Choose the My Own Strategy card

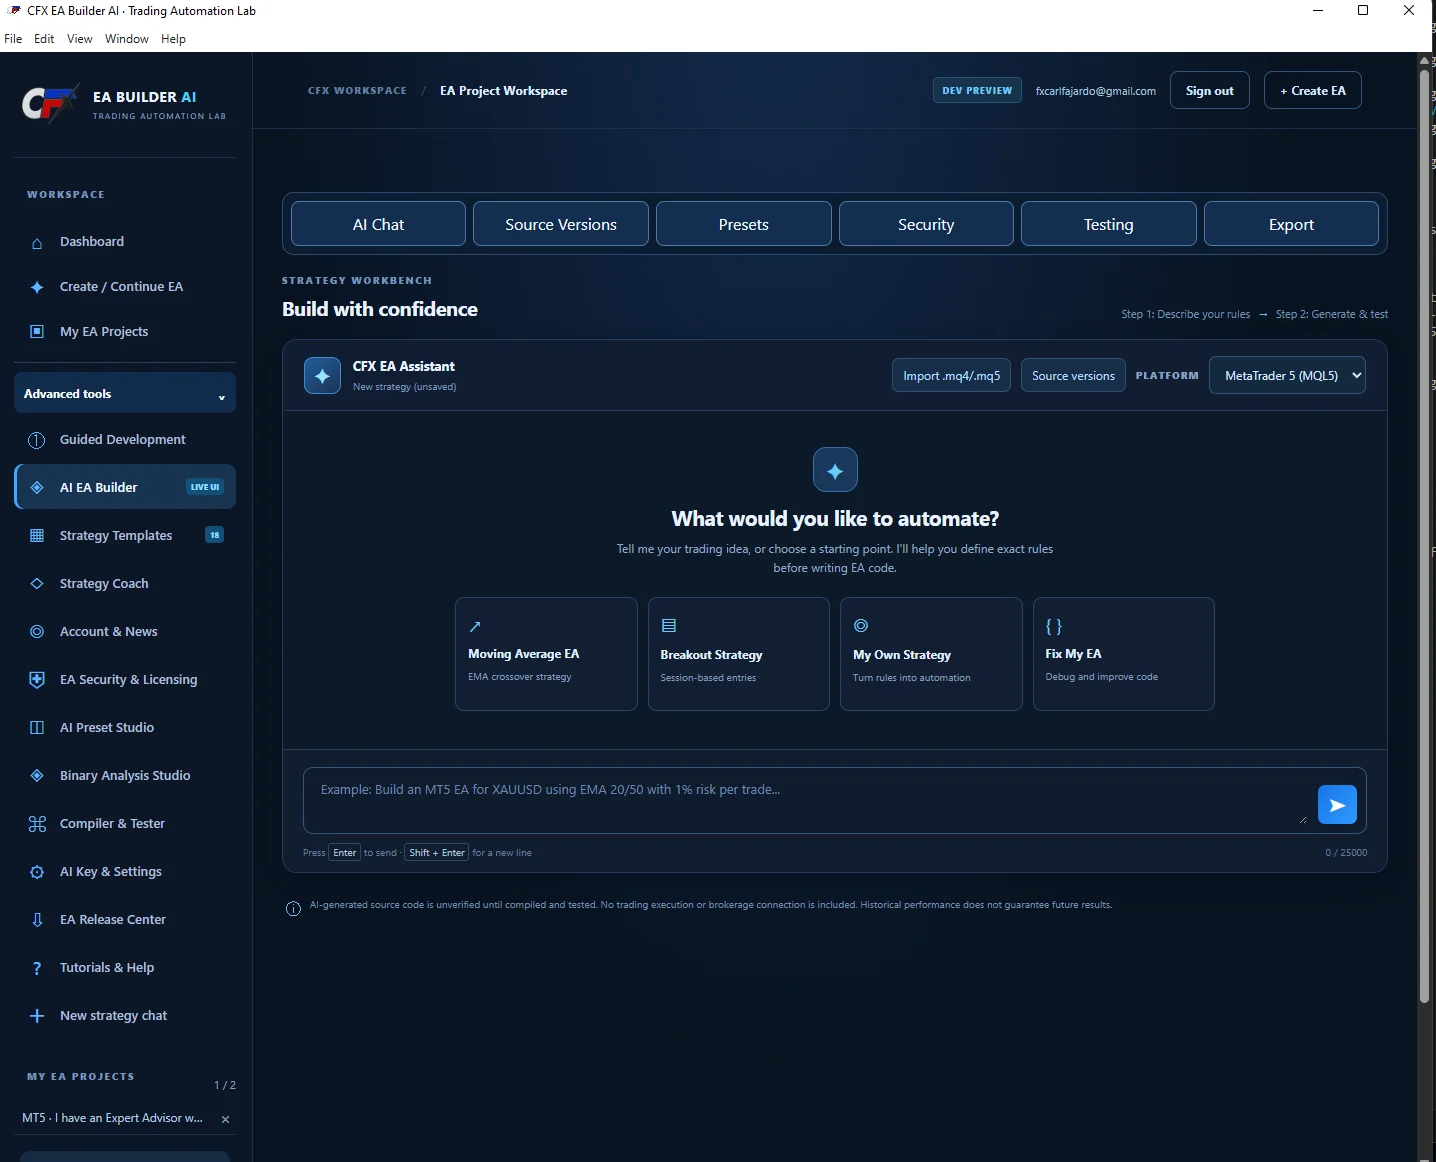(931, 654)
